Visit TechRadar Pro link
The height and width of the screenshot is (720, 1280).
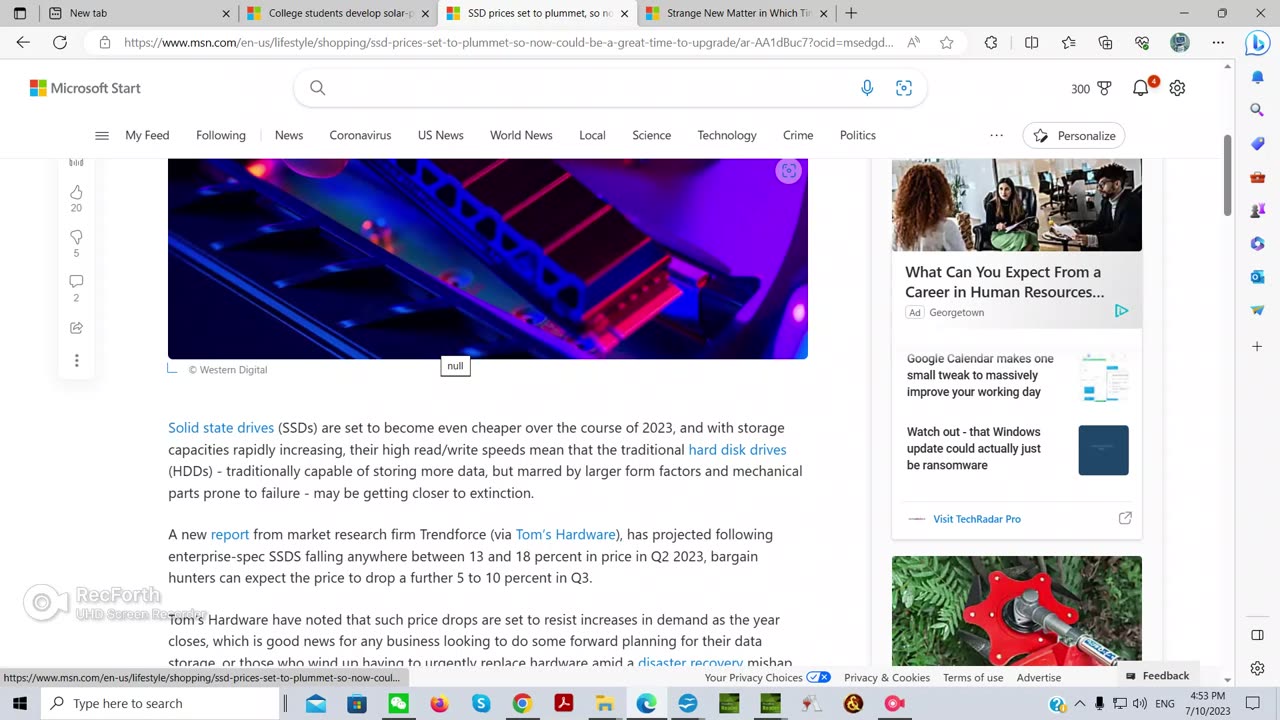pyautogui.click(x=977, y=519)
